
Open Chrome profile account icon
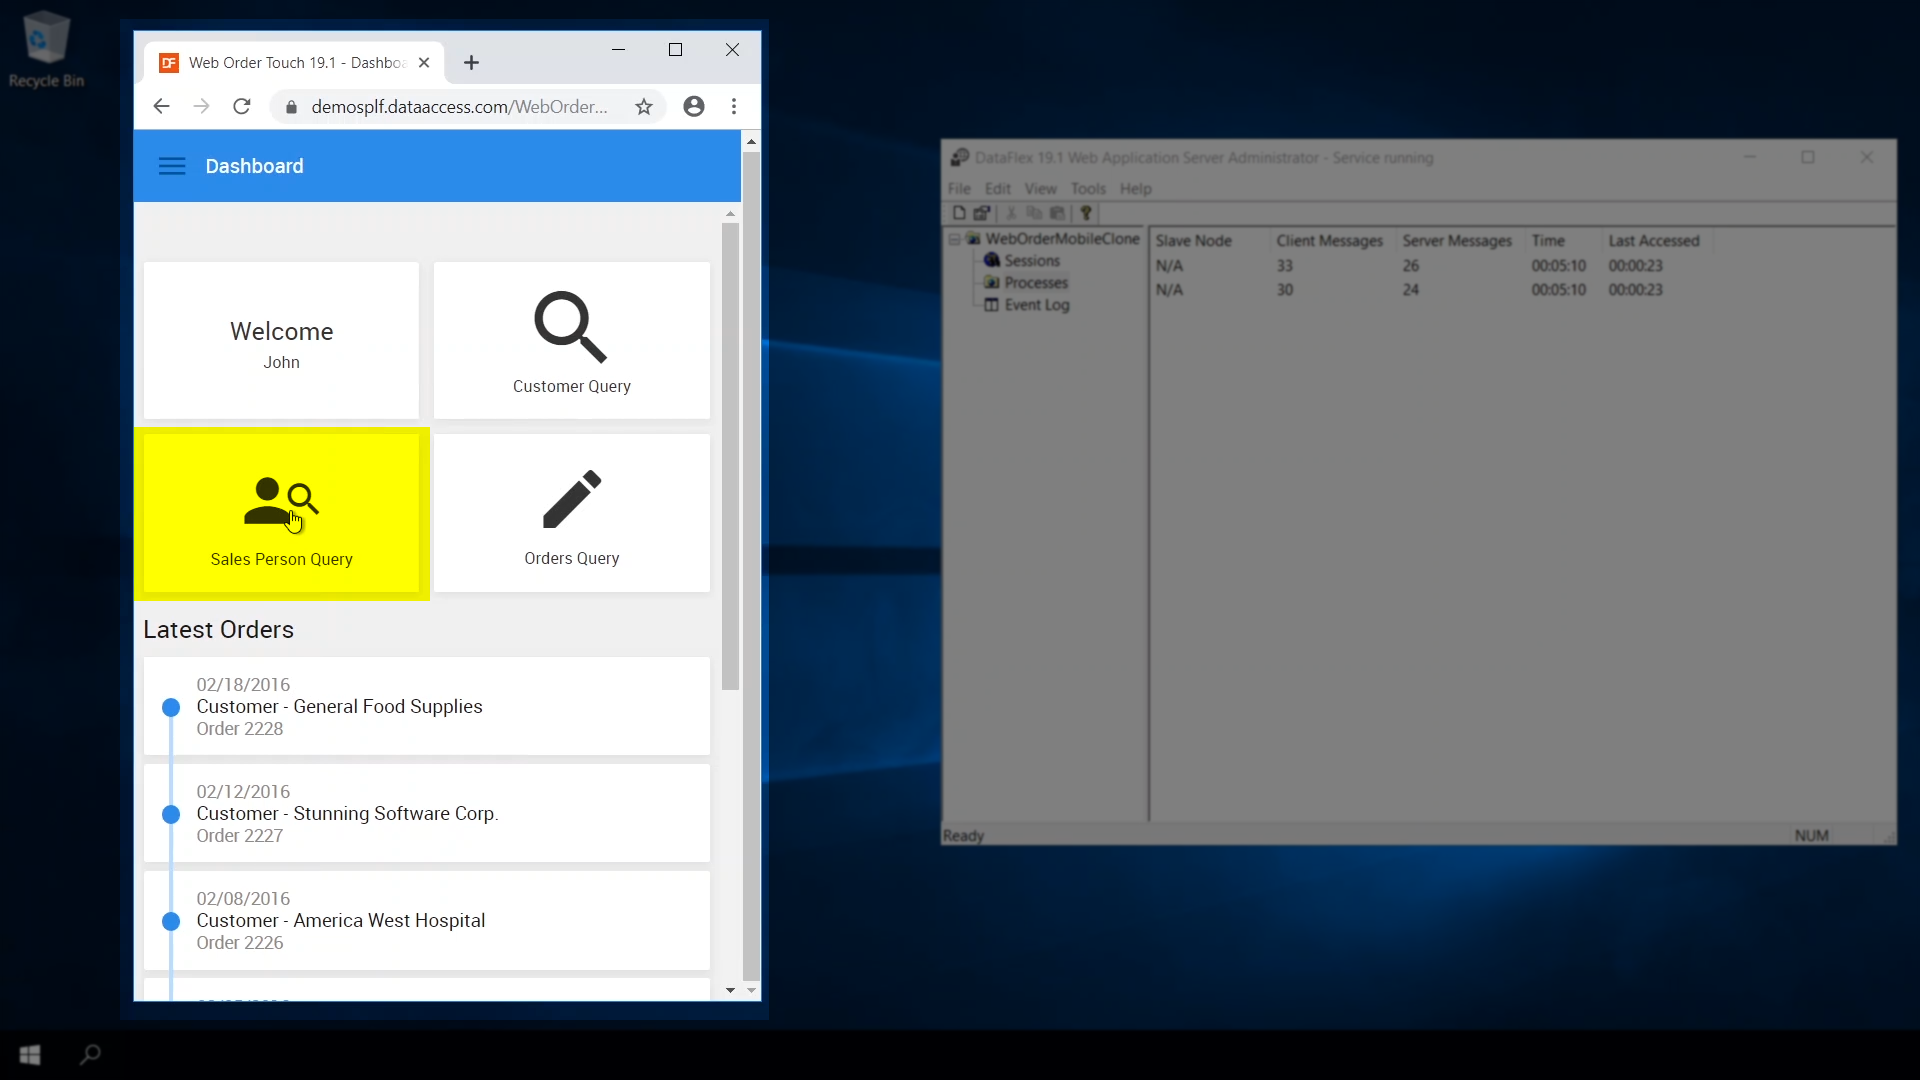[693, 107]
